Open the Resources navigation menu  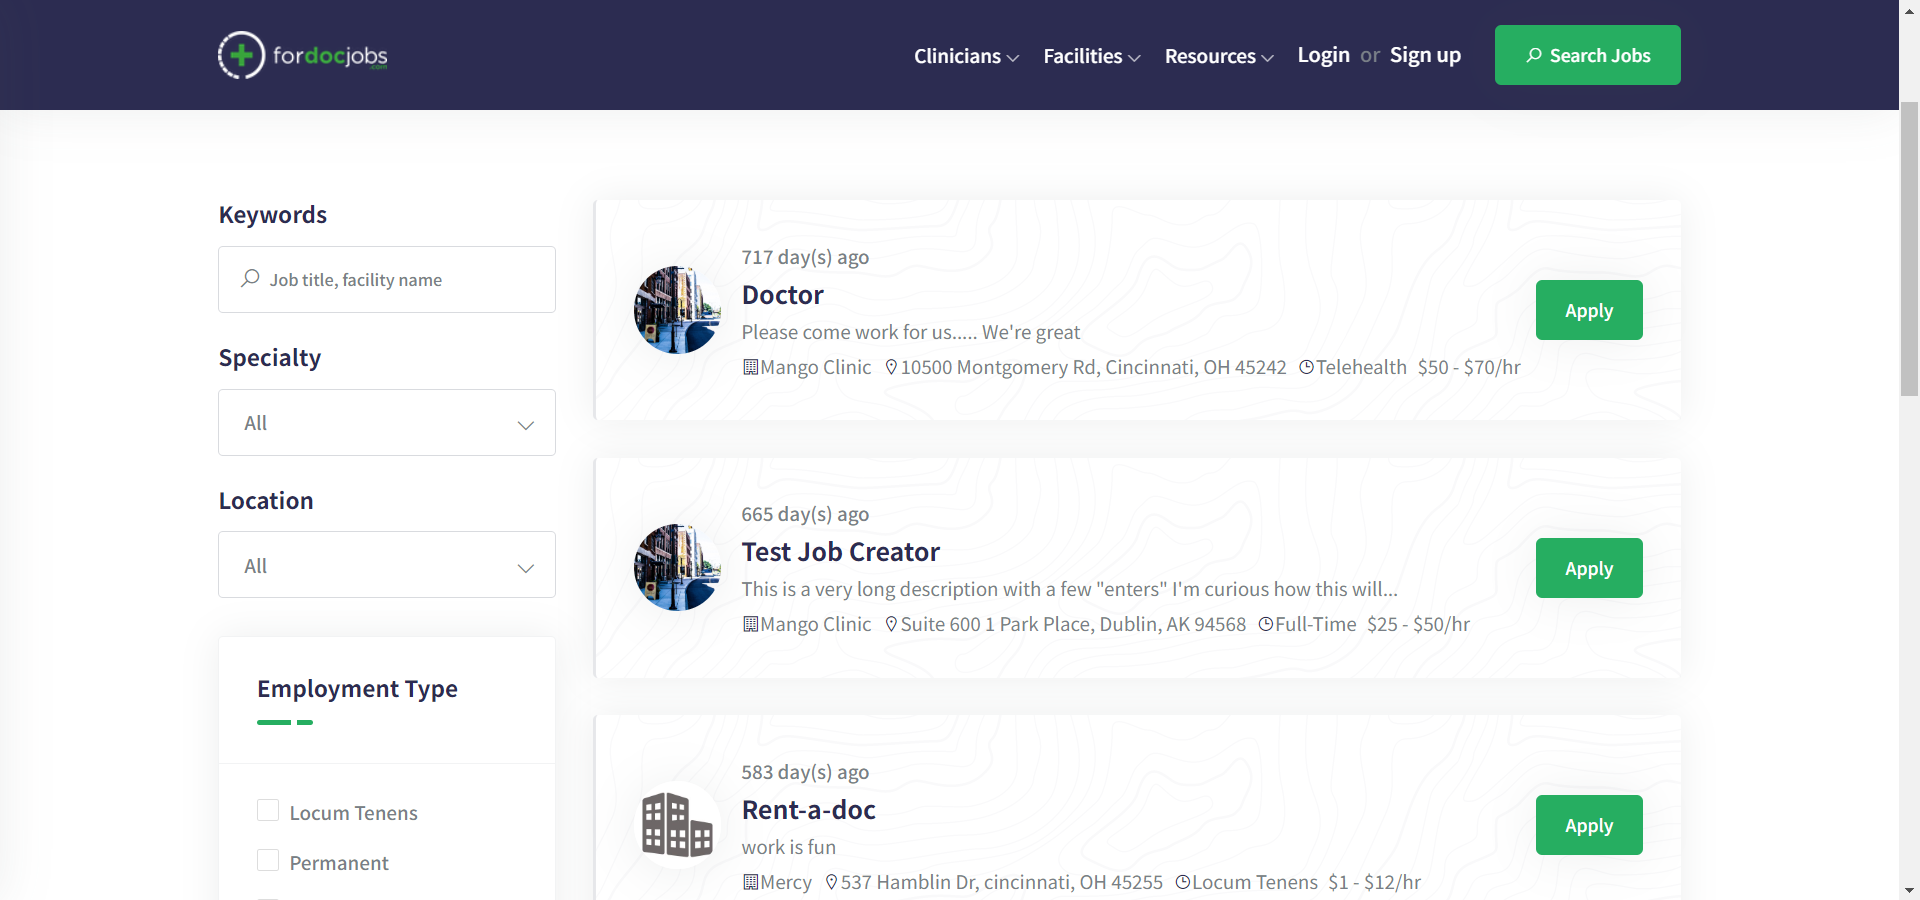tap(1218, 56)
